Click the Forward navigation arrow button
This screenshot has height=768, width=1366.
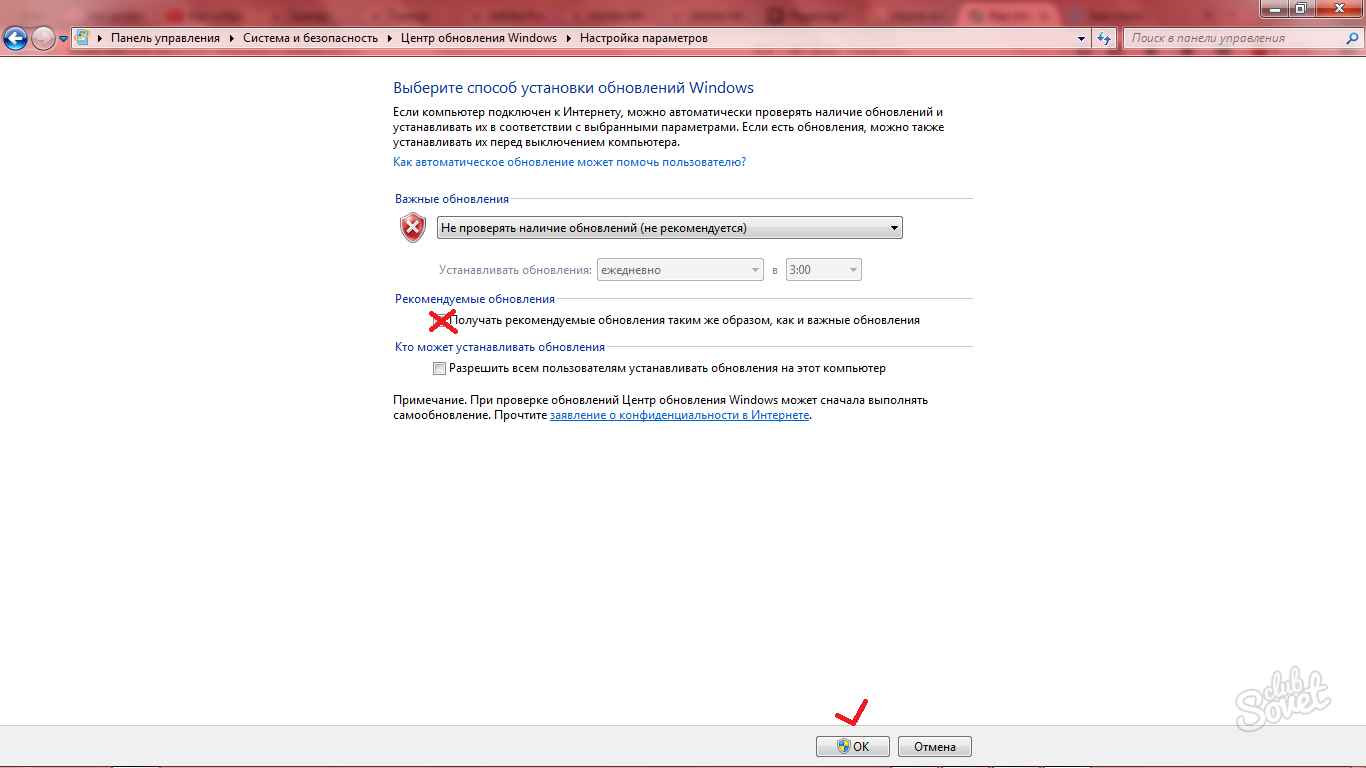43,39
